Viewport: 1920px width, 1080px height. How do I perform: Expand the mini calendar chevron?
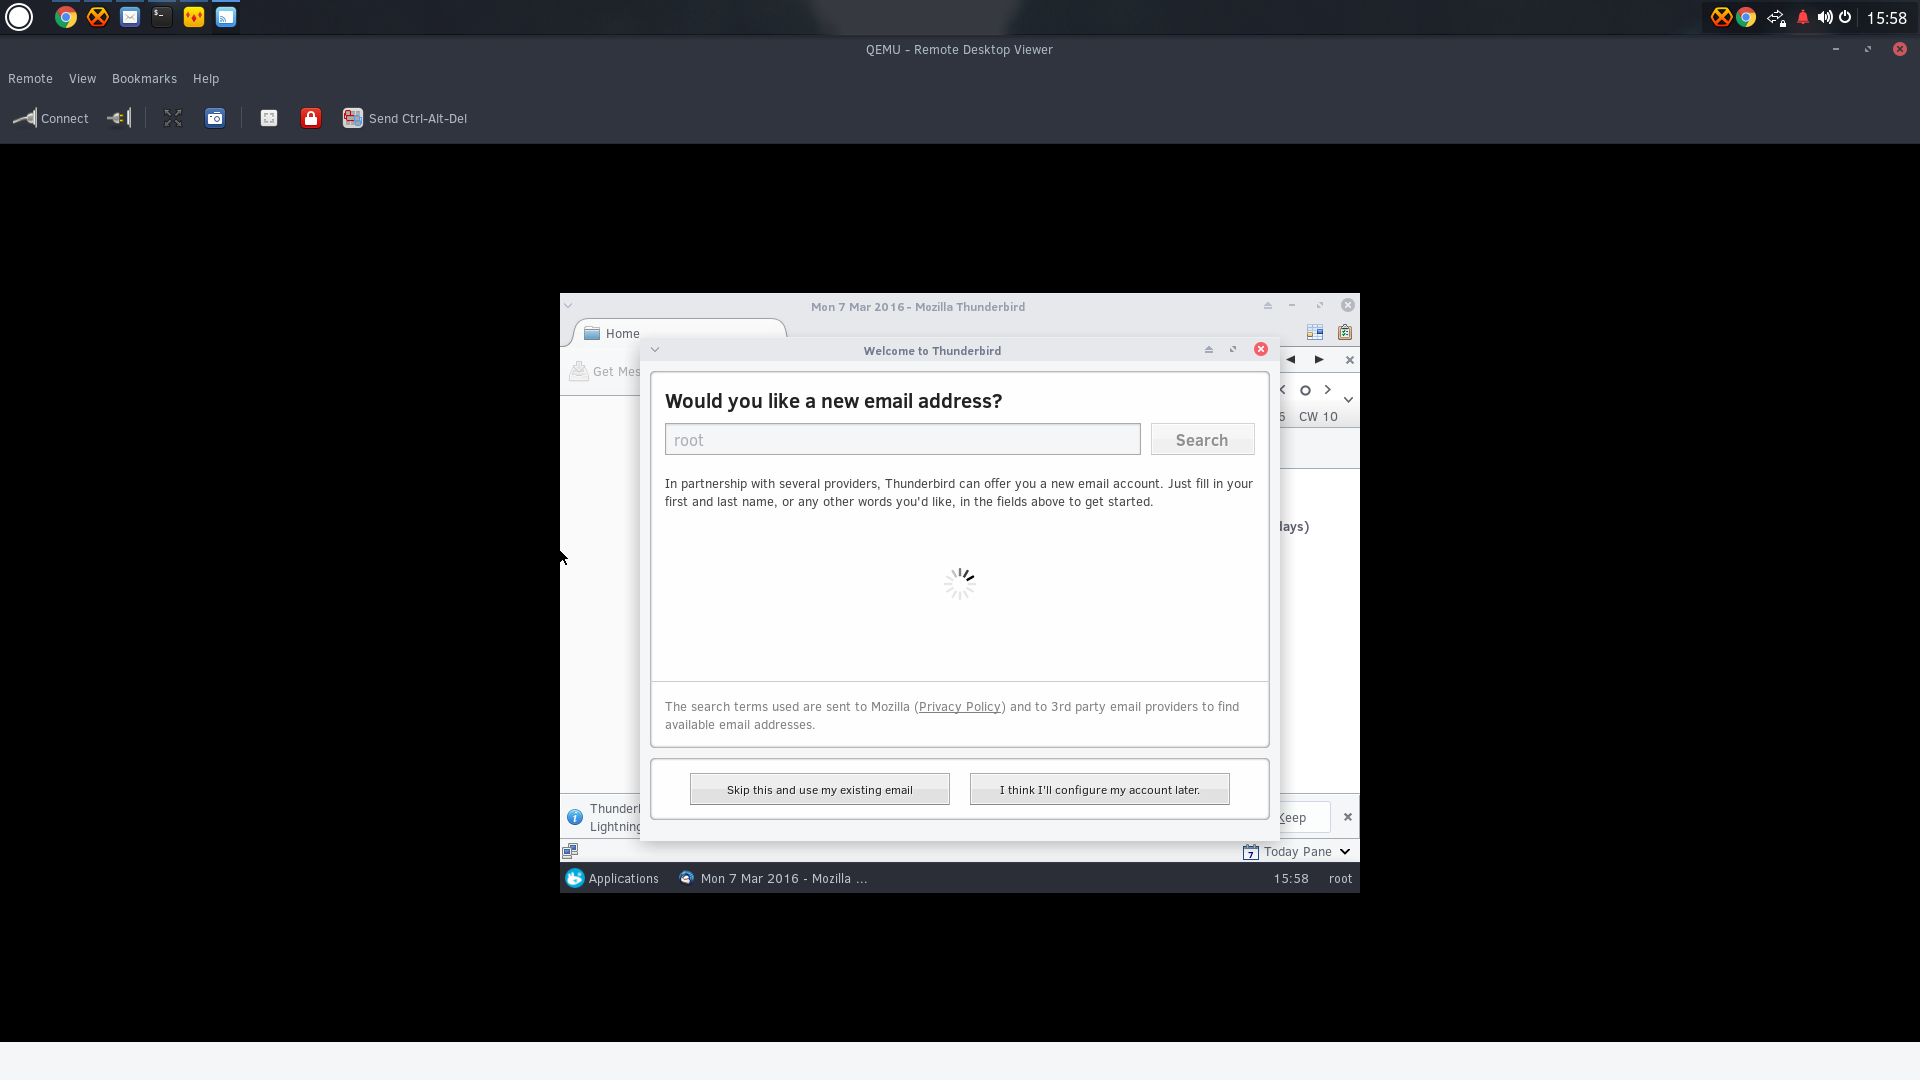pyautogui.click(x=1348, y=400)
